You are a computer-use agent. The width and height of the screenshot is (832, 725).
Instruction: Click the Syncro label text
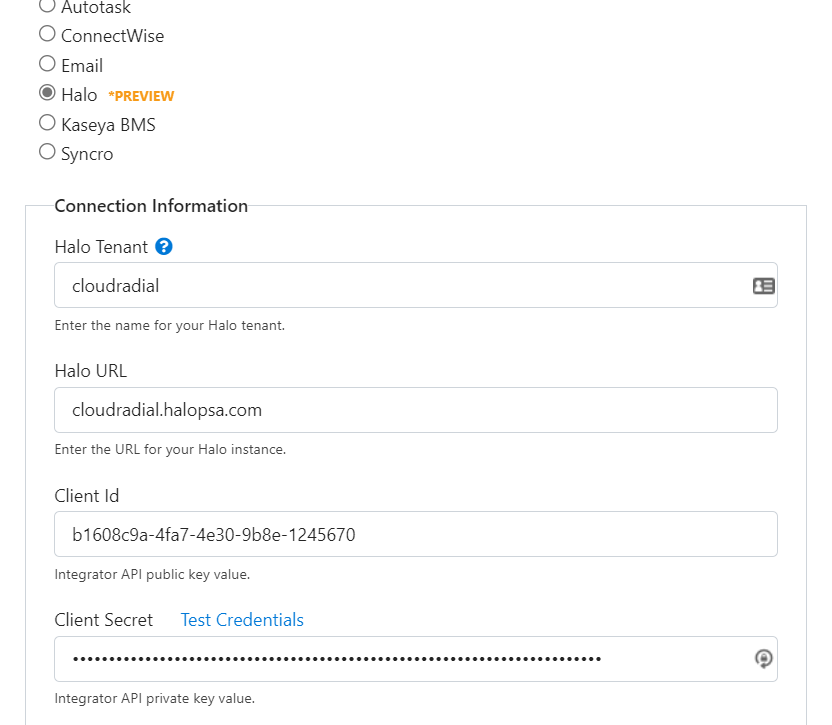(x=87, y=154)
